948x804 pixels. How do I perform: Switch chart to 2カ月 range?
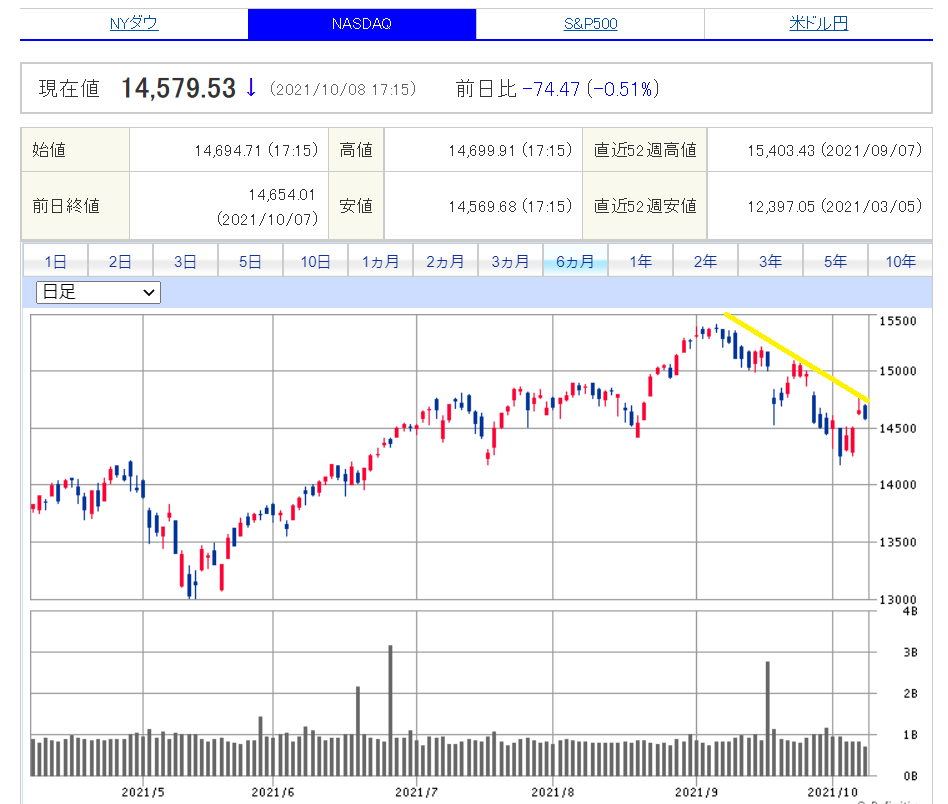pos(446,261)
